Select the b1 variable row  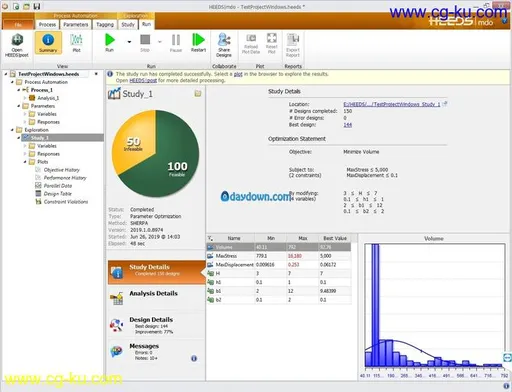[x=279, y=291]
